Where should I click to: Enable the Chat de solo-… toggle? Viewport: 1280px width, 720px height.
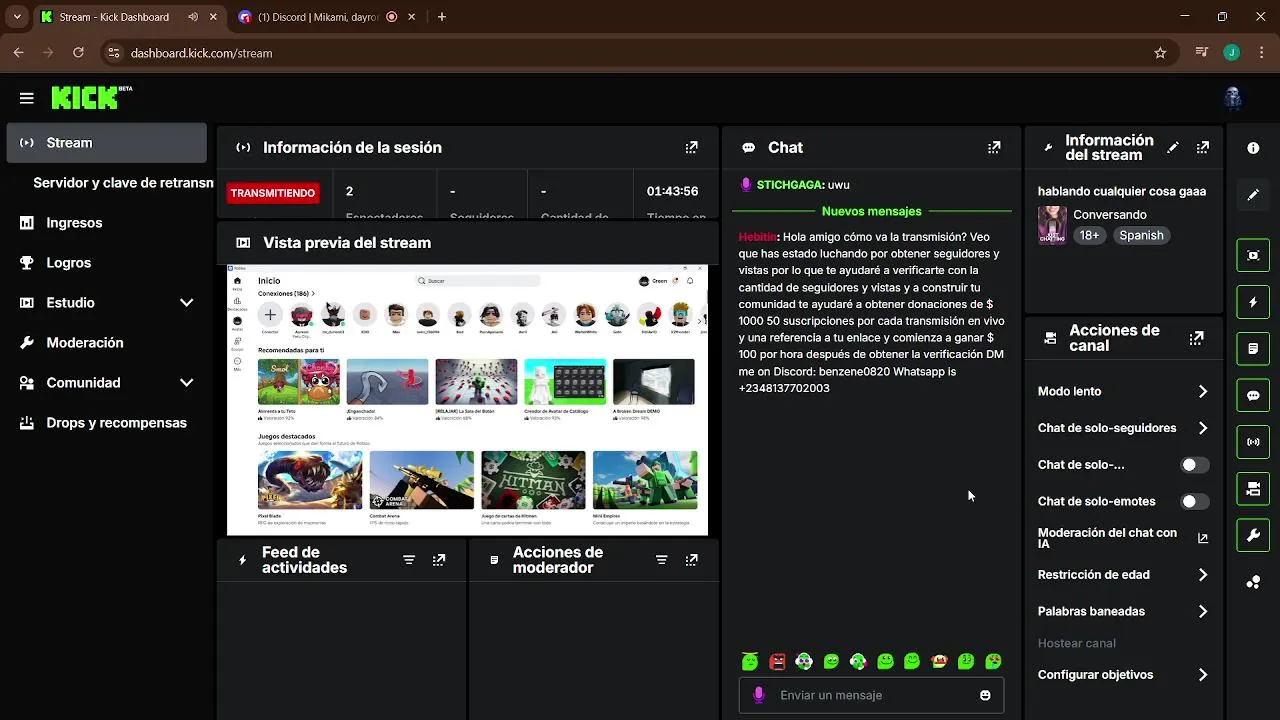1194,465
